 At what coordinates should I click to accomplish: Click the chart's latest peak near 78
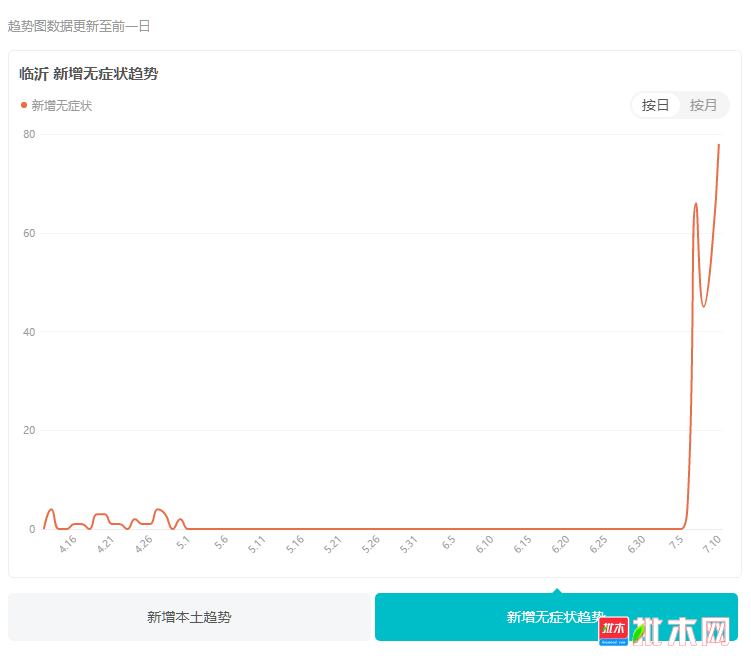click(x=718, y=144)
